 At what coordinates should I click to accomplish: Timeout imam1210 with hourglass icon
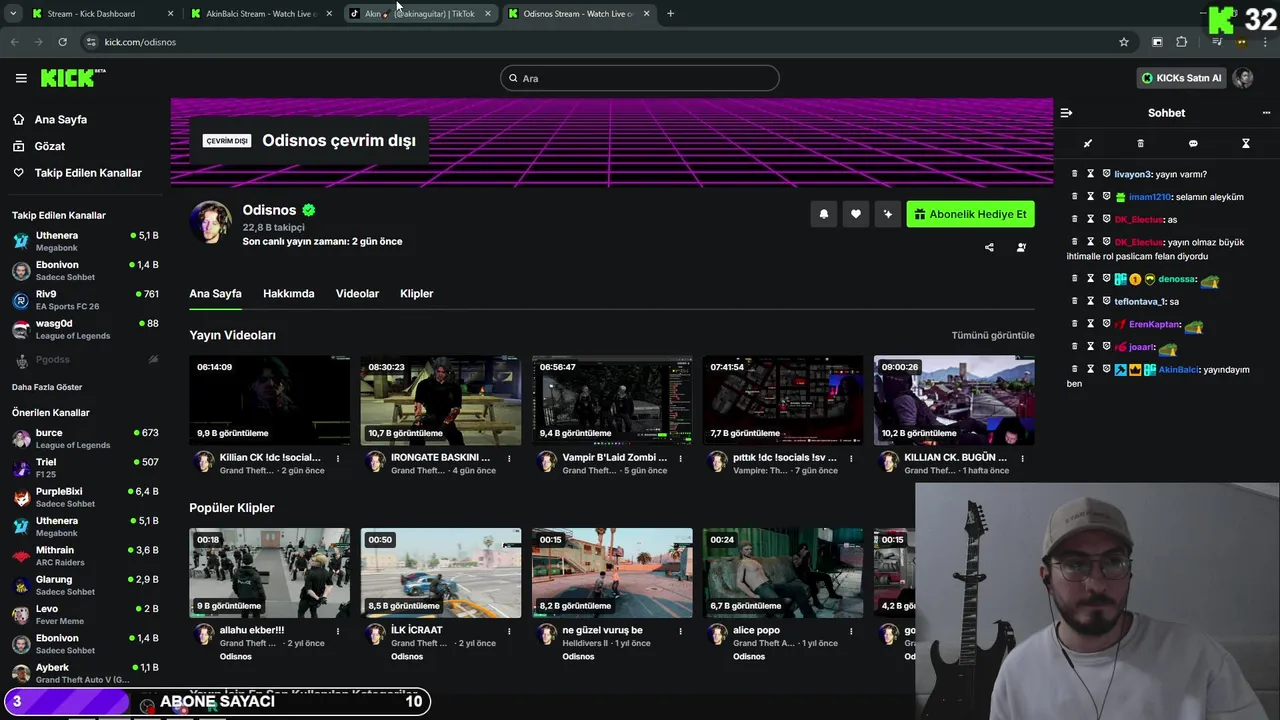click(x=1091, y=197)
